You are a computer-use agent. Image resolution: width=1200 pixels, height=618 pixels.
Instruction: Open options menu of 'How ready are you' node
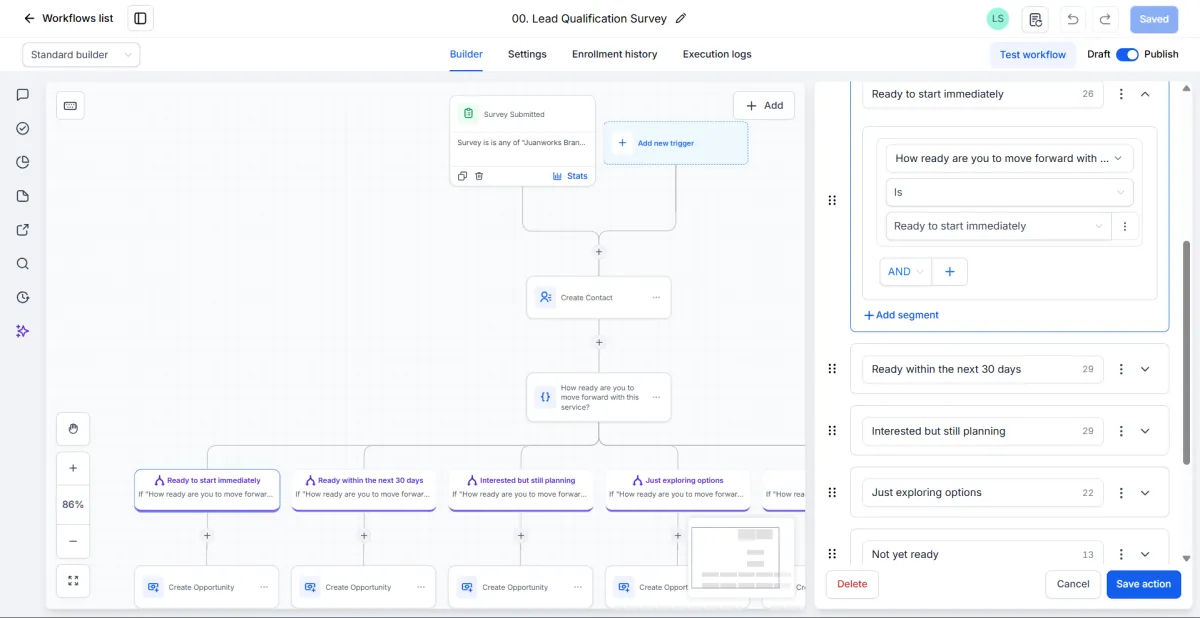[656, 397]
